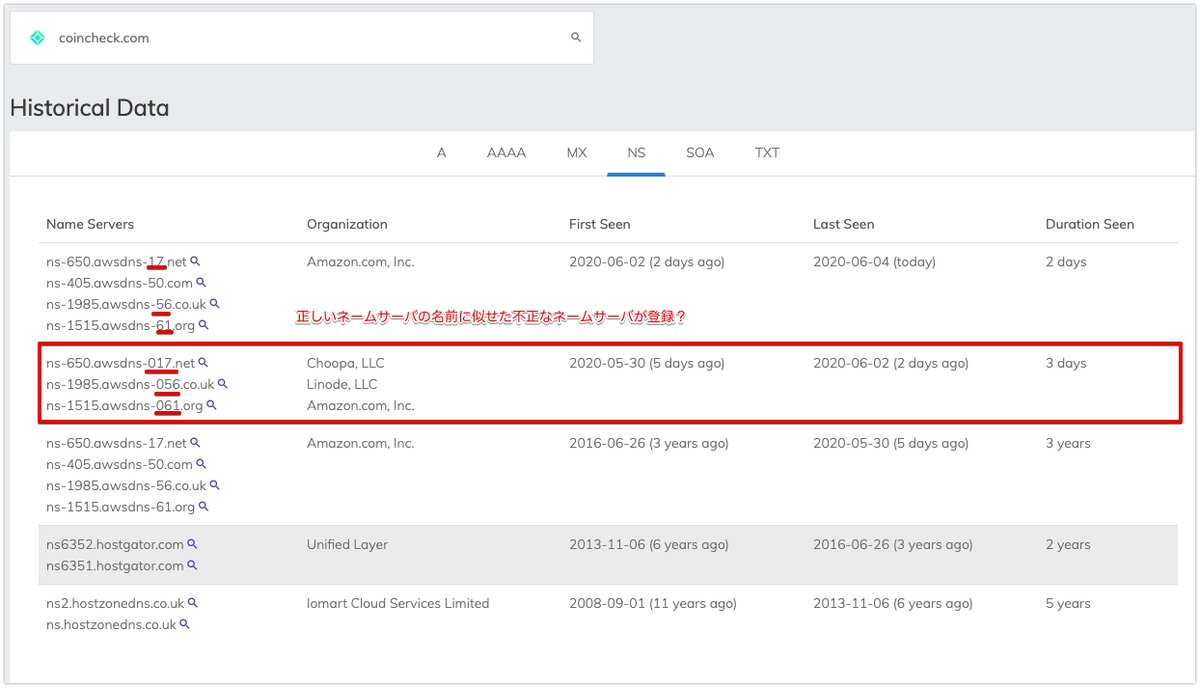
Task: Click the ns2.hostzonedns.co.uk name server text
Action: click(115, 603)
